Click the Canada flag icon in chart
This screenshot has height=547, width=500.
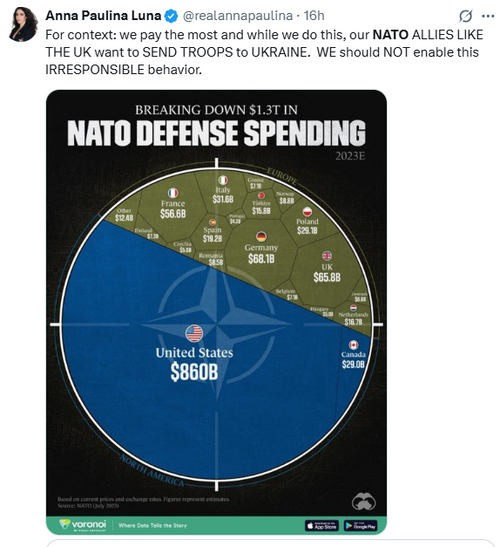coord(353,345)
